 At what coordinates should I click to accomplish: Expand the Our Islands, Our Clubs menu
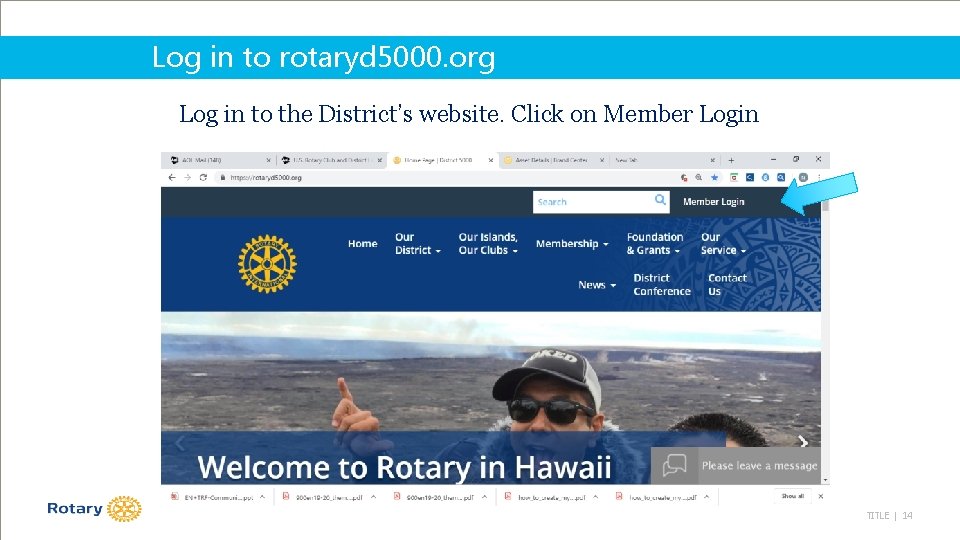488,244
